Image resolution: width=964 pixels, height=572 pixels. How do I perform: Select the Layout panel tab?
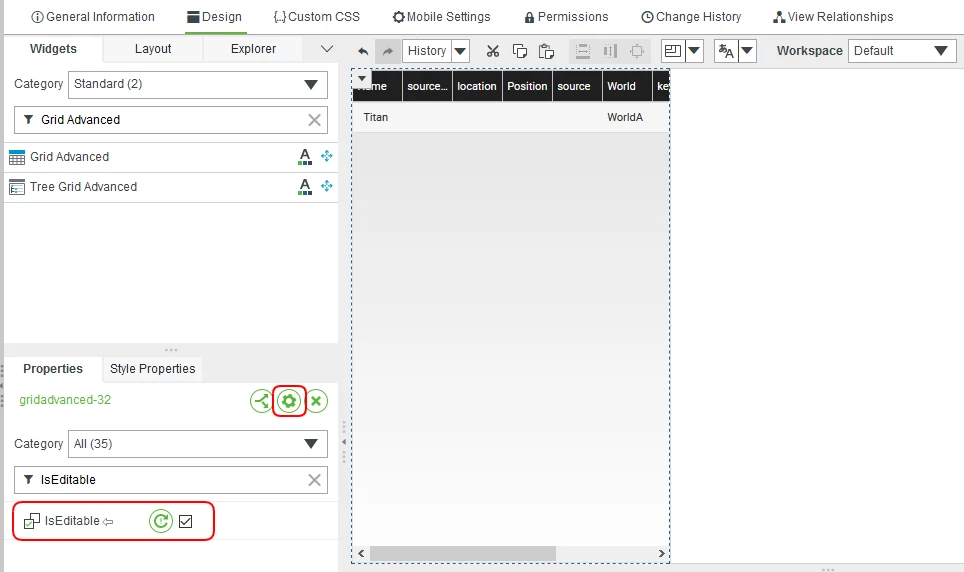coord(153,49)
